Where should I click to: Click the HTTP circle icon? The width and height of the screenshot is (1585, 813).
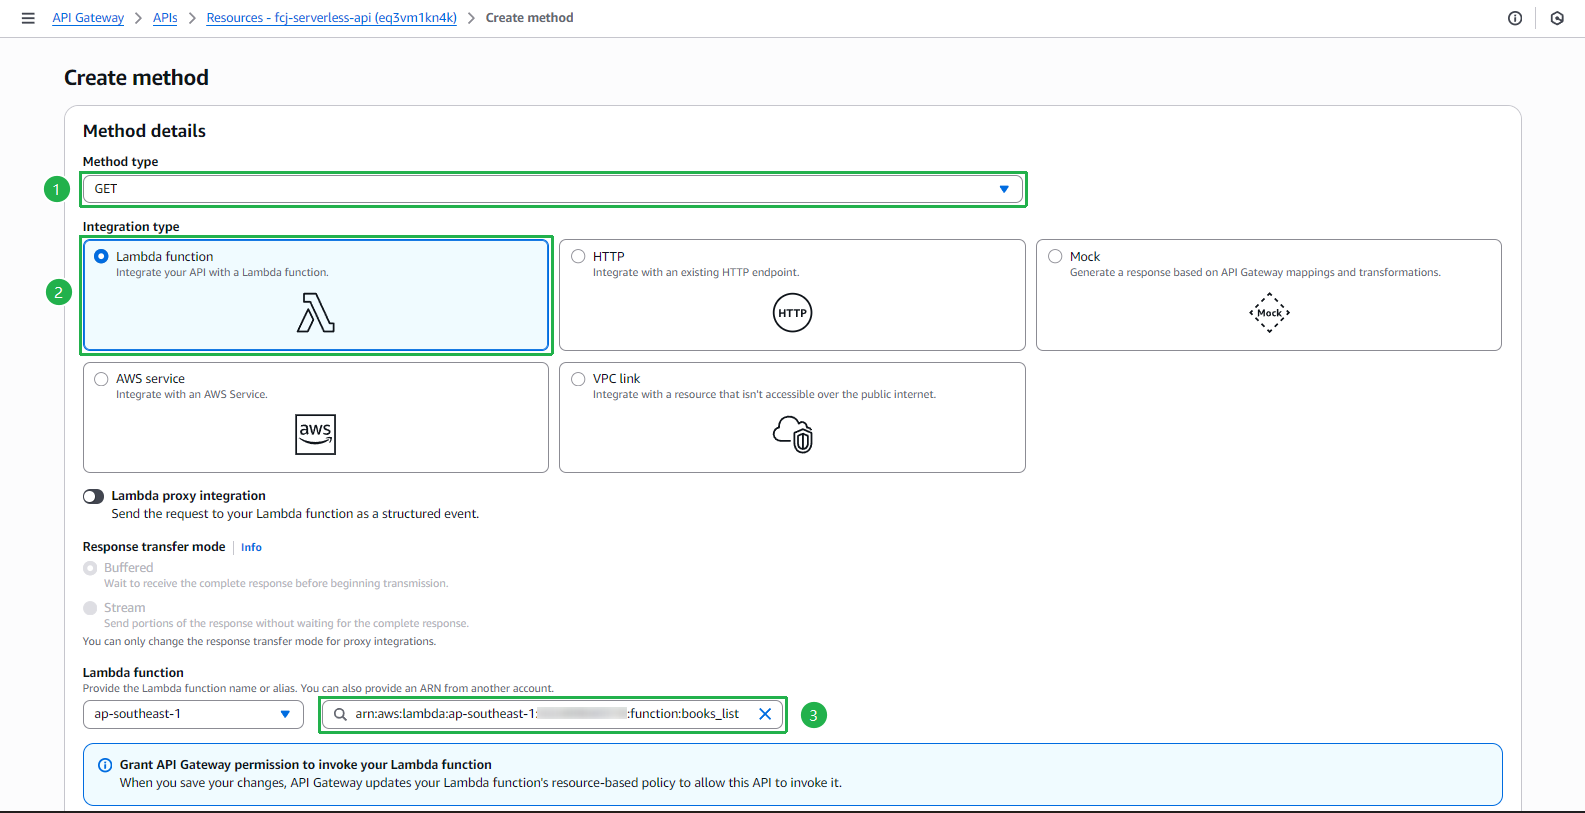point(792,313)
